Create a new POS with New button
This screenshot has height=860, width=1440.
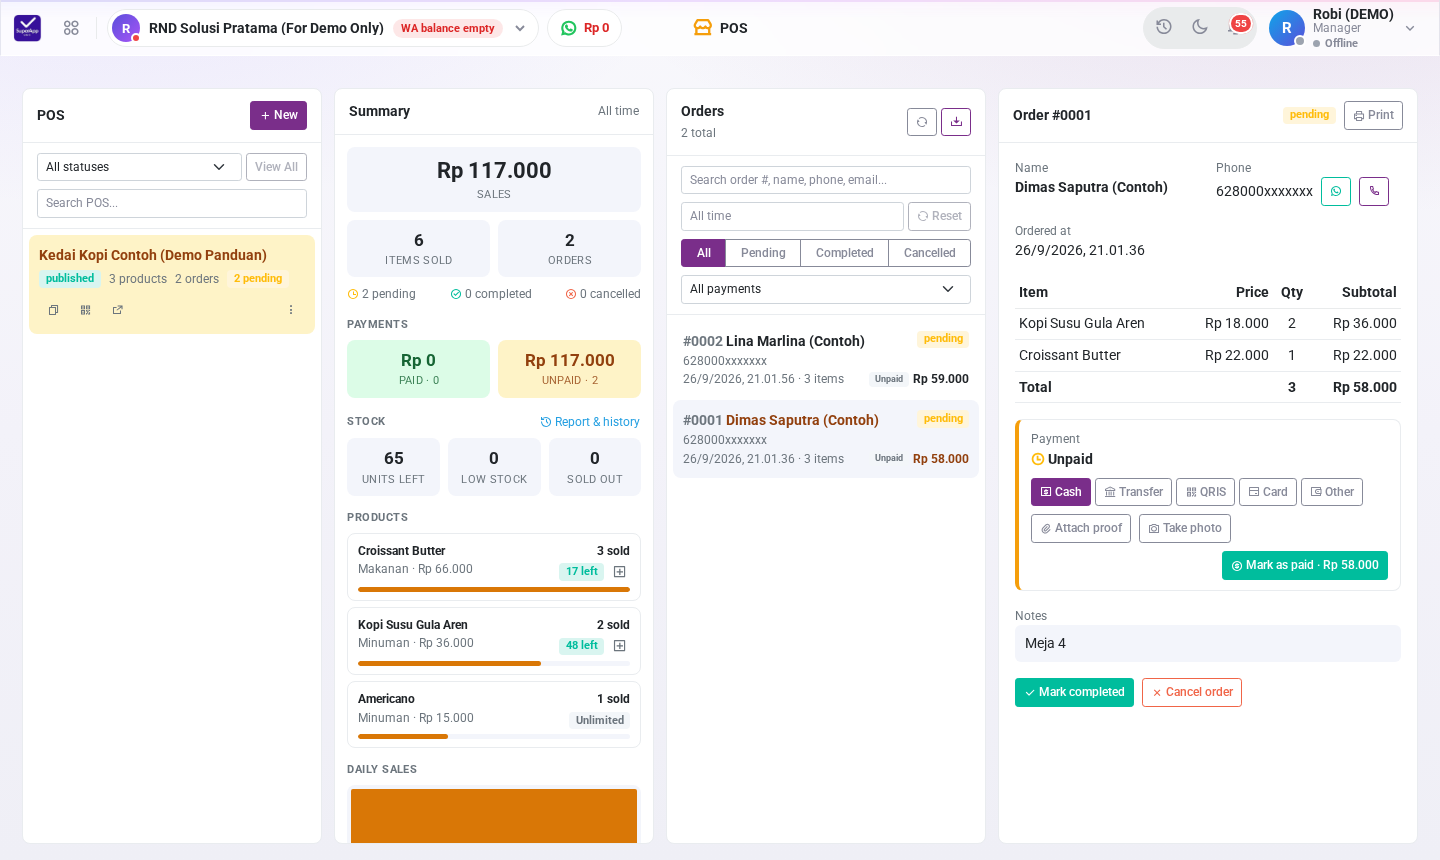click(x=278, y=115)
